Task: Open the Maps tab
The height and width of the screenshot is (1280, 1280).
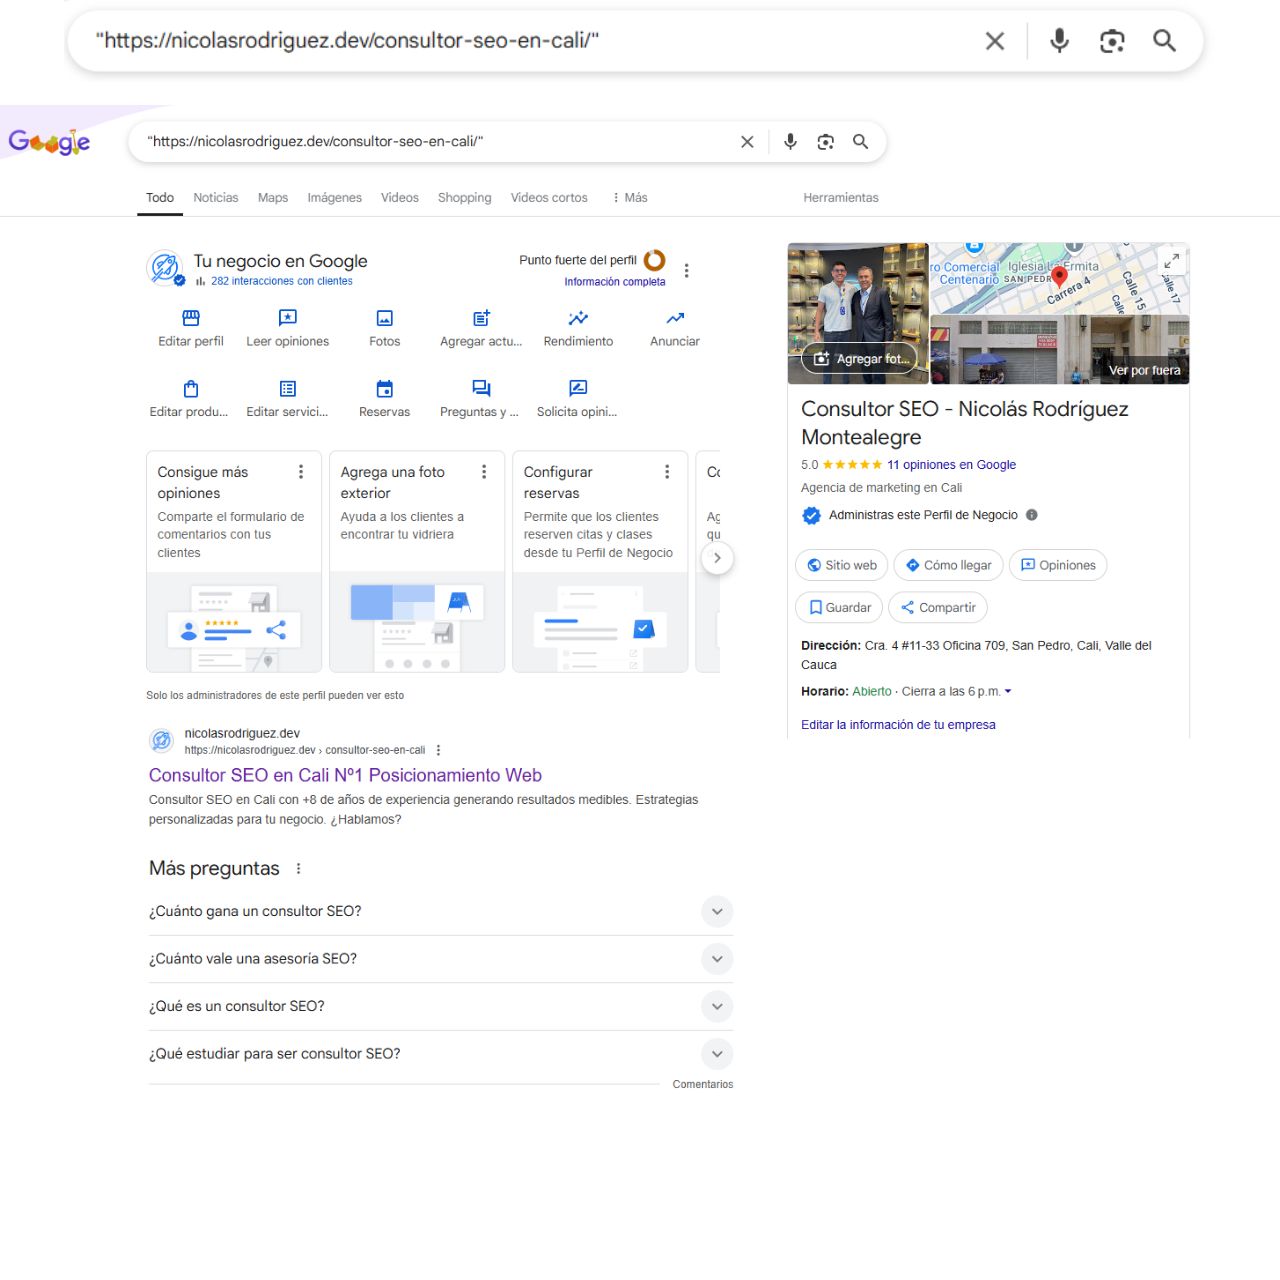Action: tap(273, 198)
